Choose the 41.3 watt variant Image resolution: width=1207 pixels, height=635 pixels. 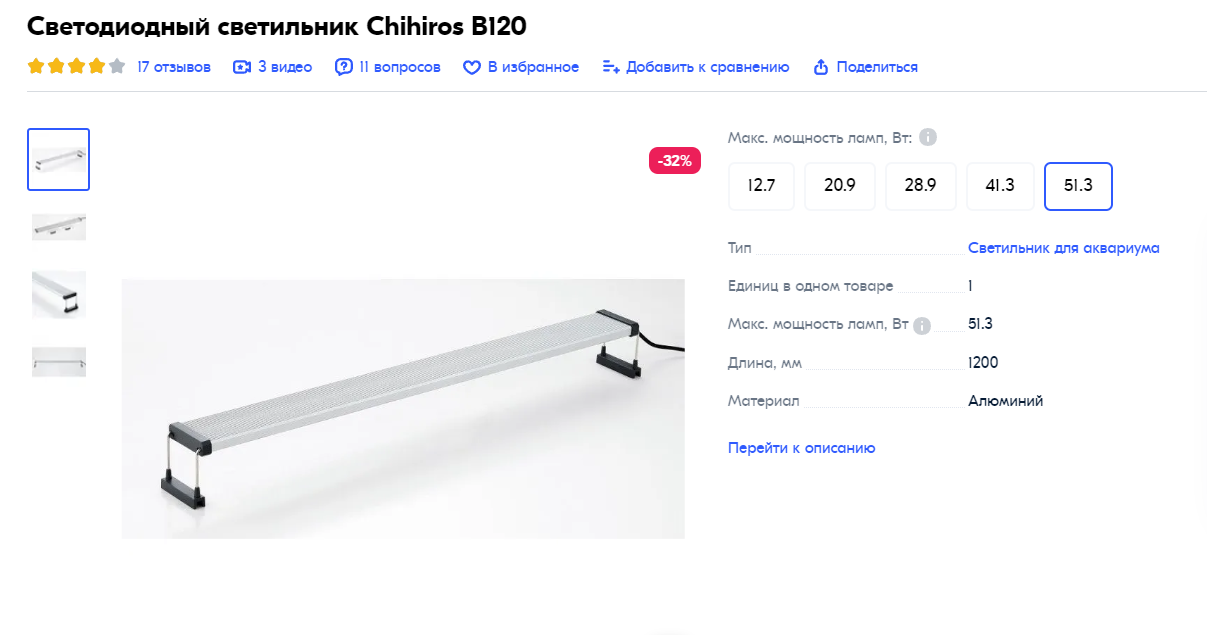click(1000, 186)
